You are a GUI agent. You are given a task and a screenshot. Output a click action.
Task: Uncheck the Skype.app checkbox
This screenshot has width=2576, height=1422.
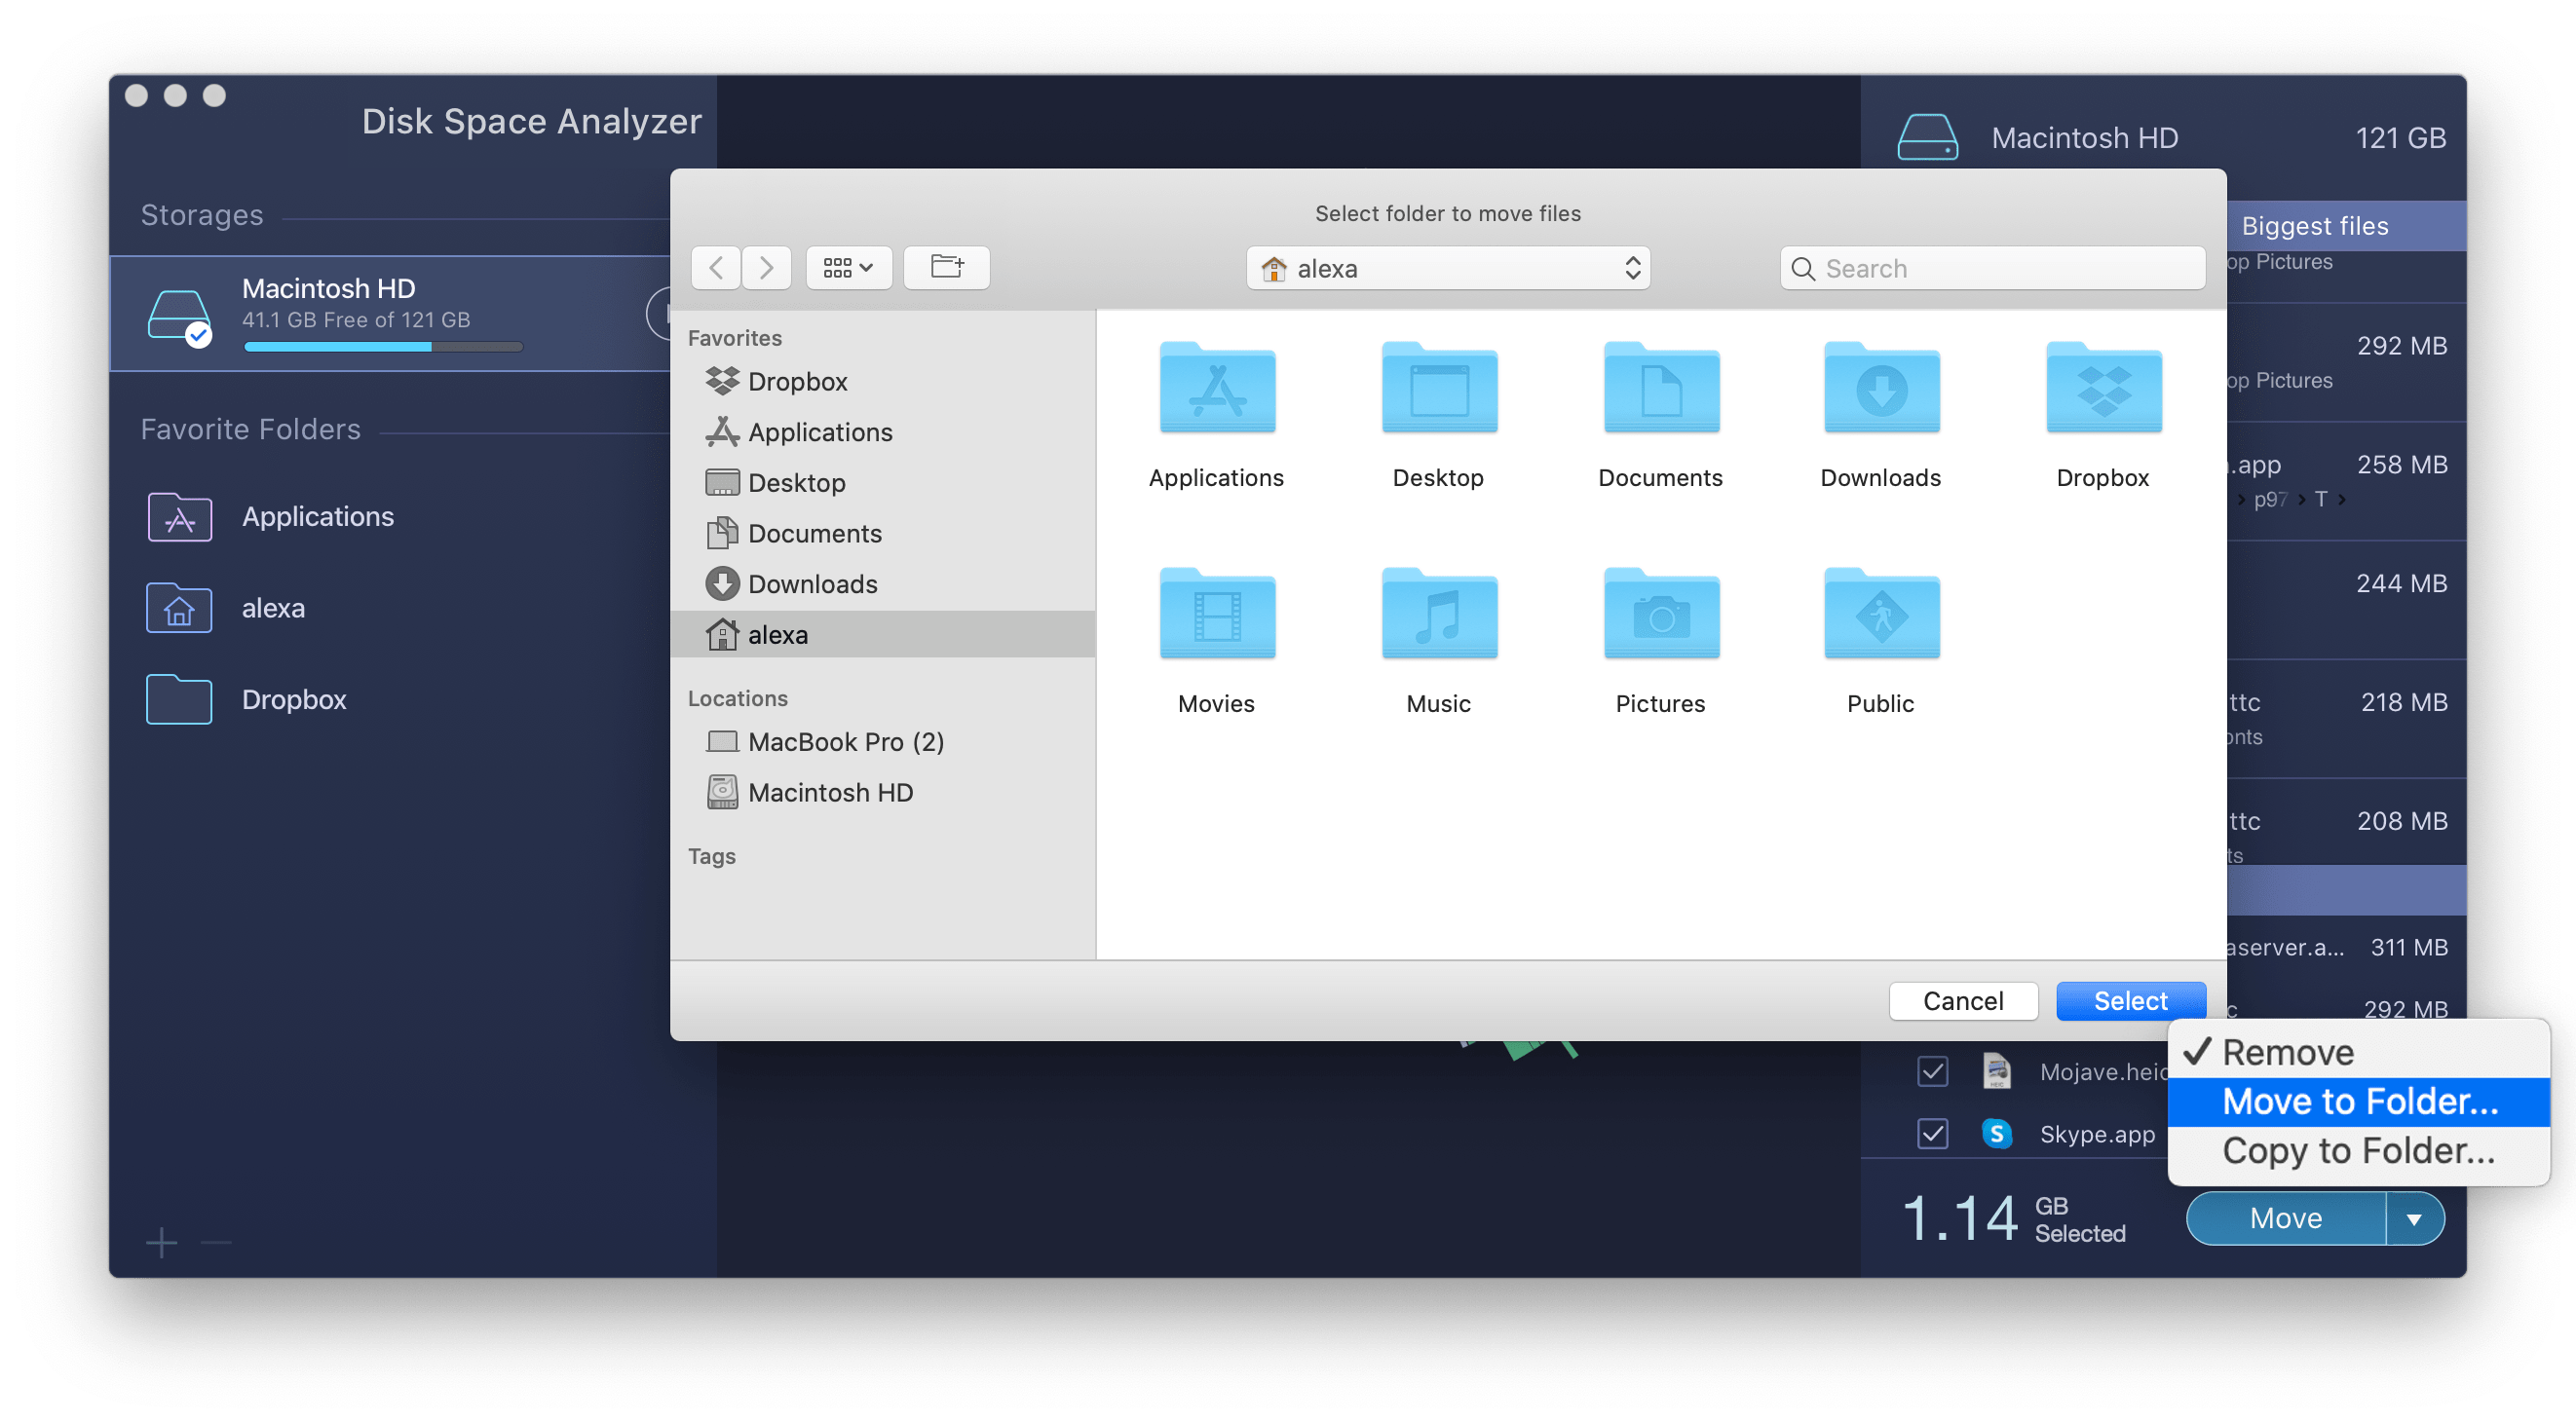(x=1933, y=1133)
